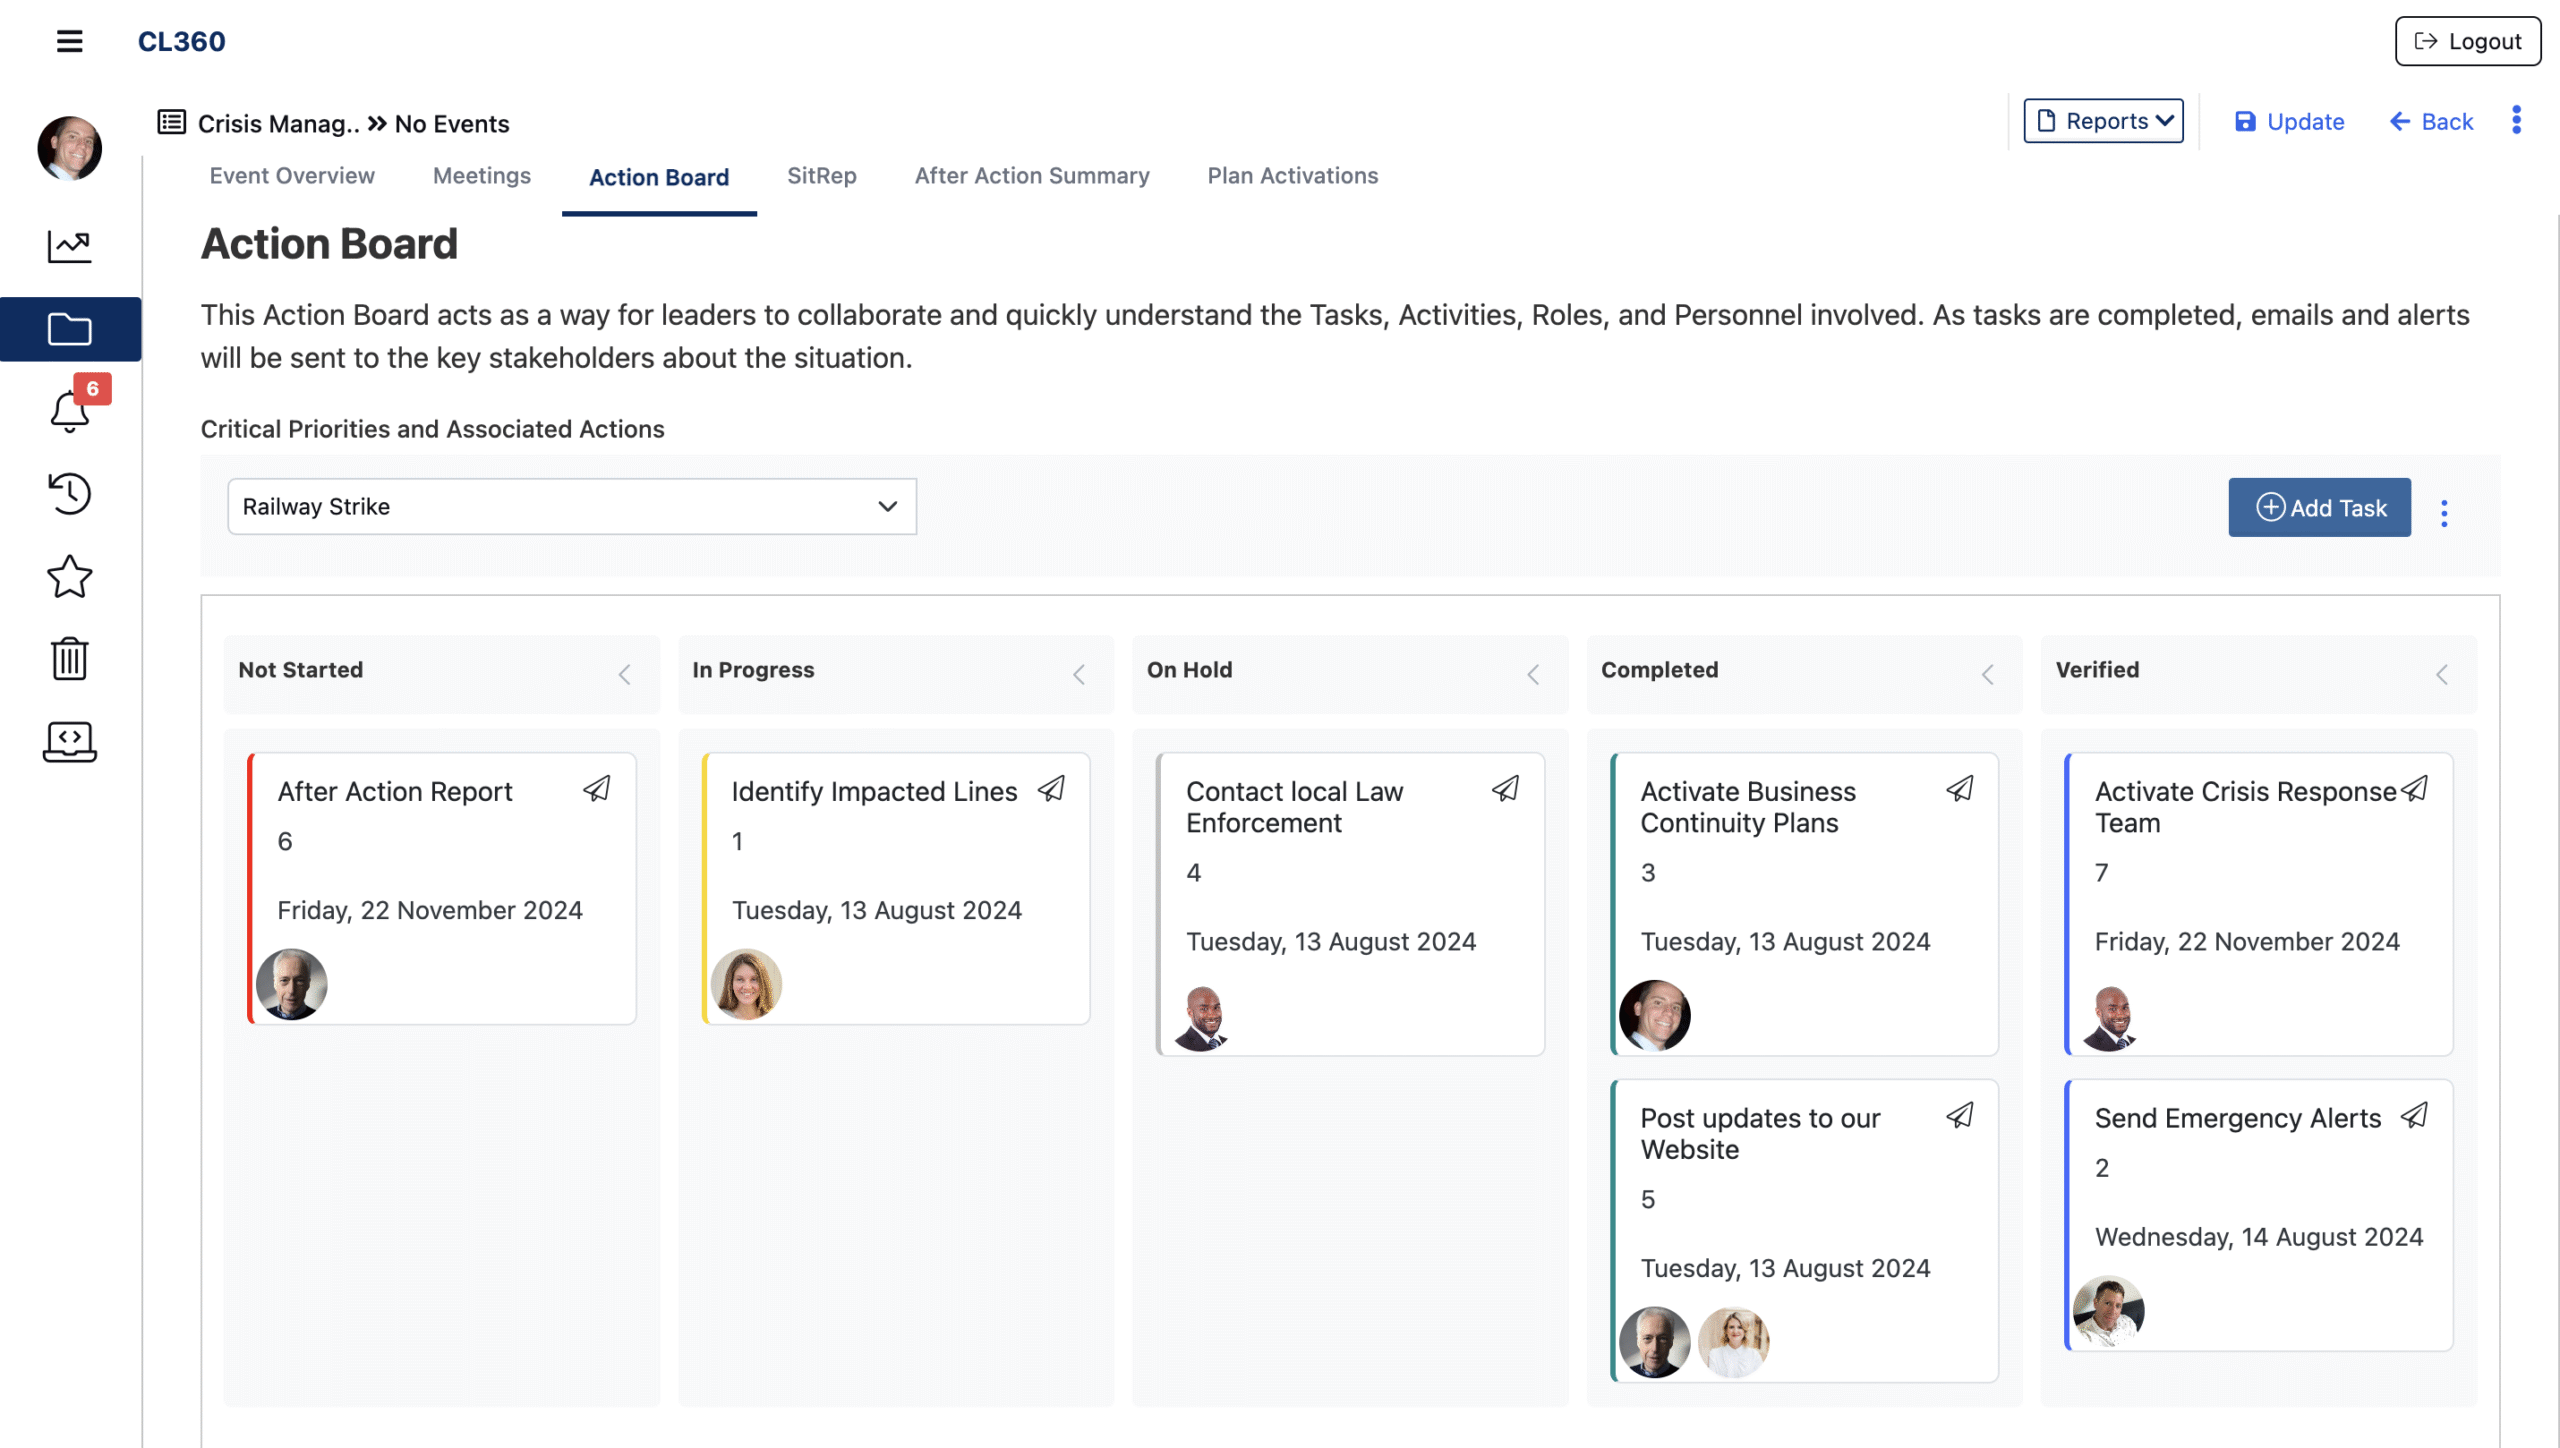The image size is (2560, 1448).
Task: Click paper plane on Send Emergency Alerts
Action: point(2414,1115)
